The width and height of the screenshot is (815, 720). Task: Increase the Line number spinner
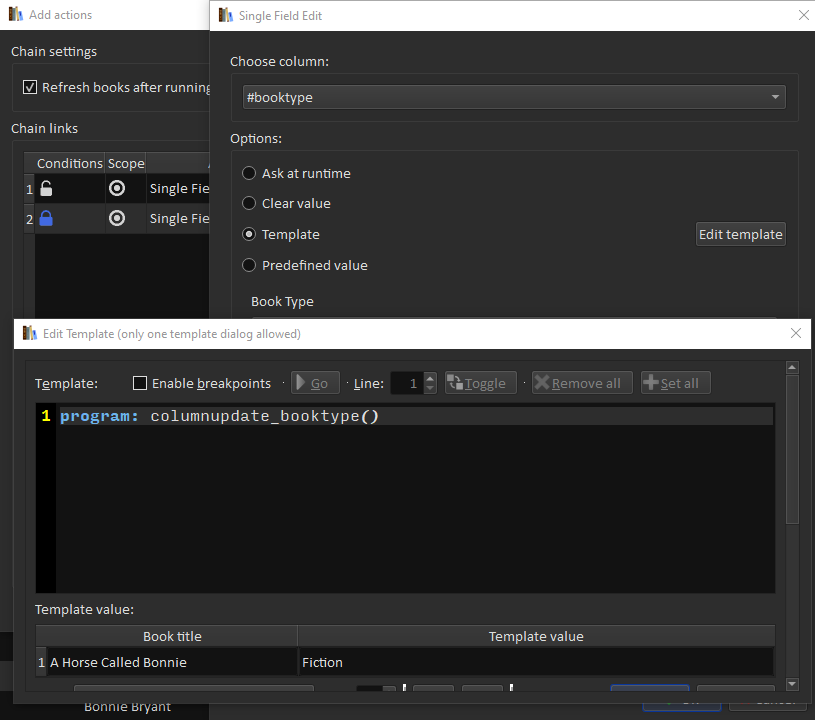pyautogui.click(x=430, y=378)
